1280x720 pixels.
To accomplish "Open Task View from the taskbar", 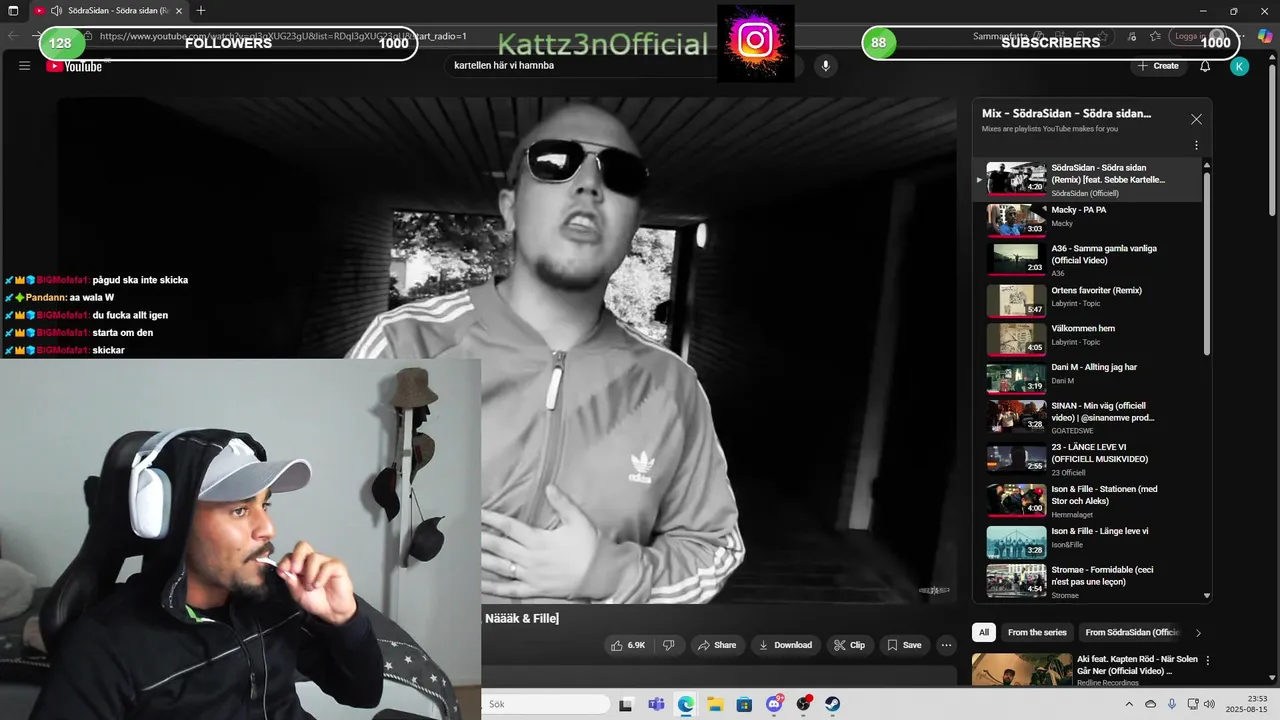I will tap(626, 704).
